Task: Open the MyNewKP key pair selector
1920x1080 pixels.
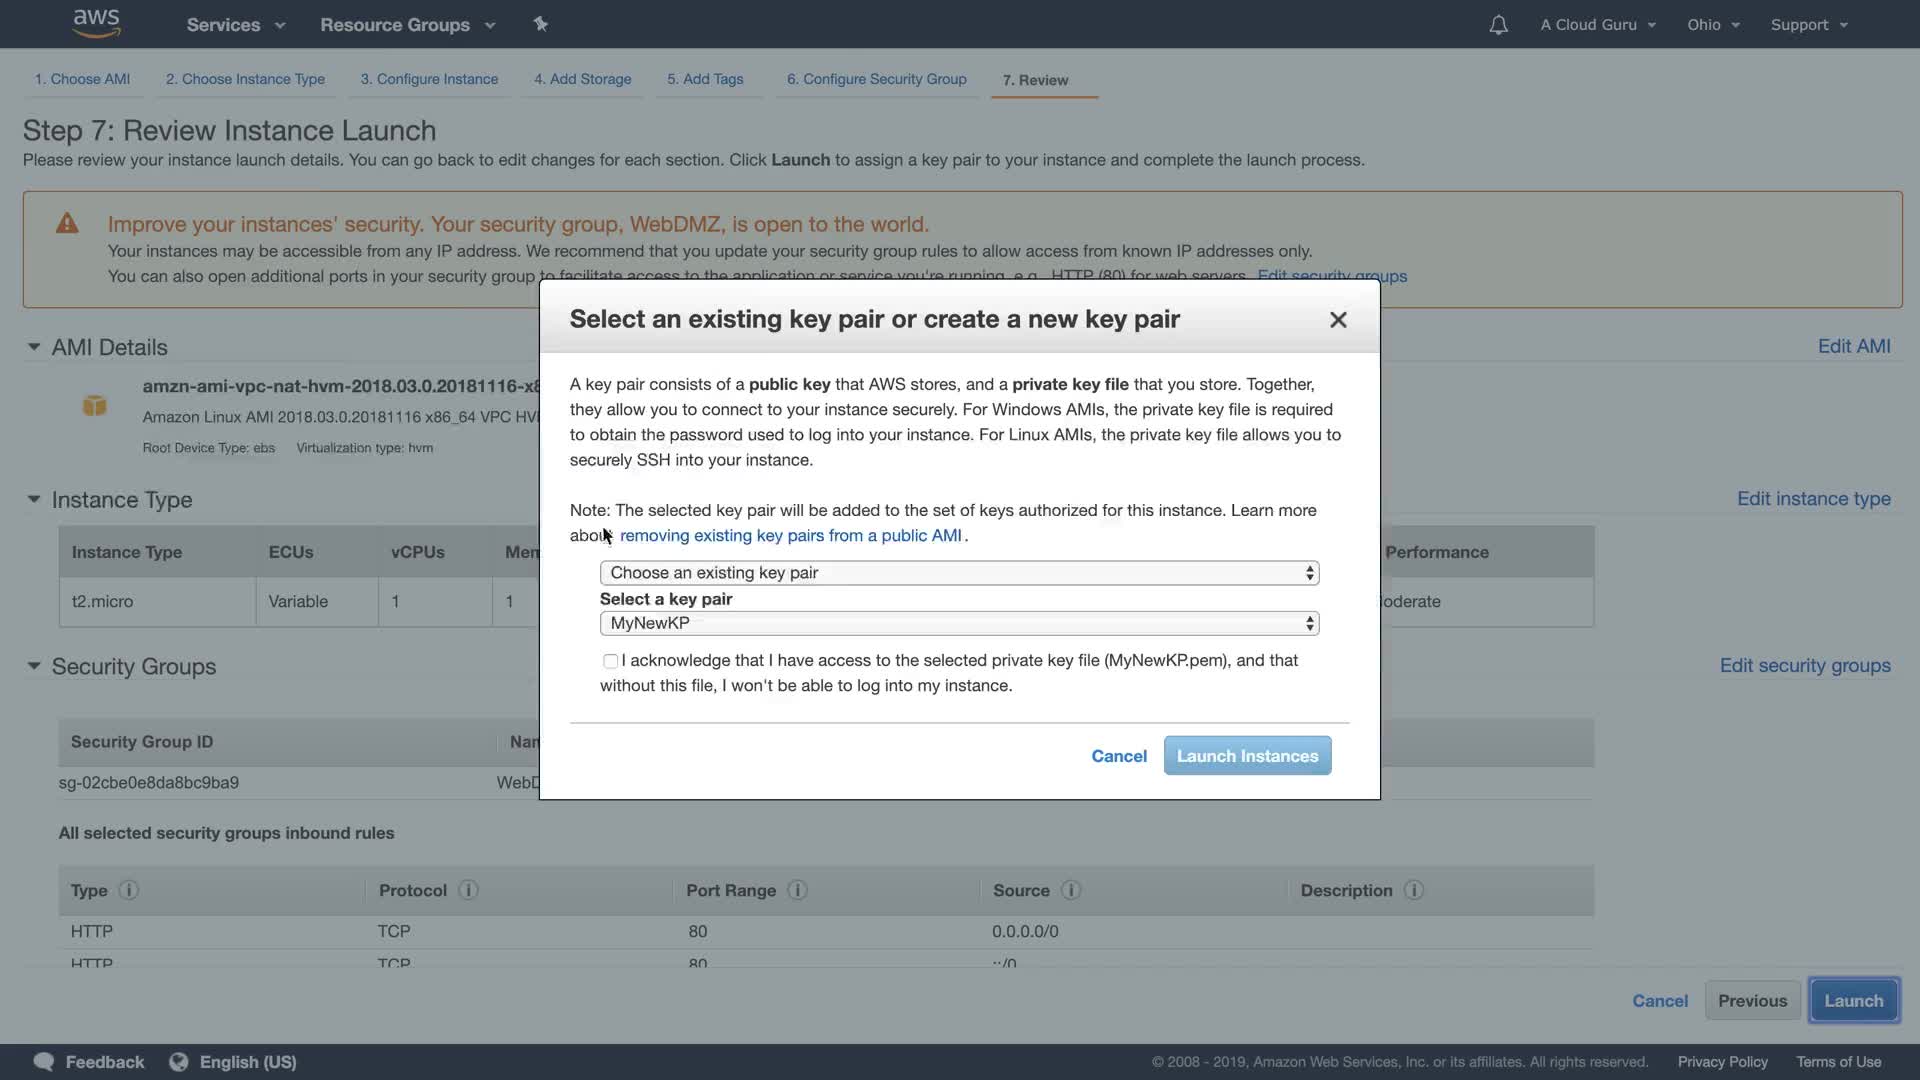Action: coord(959,623)
